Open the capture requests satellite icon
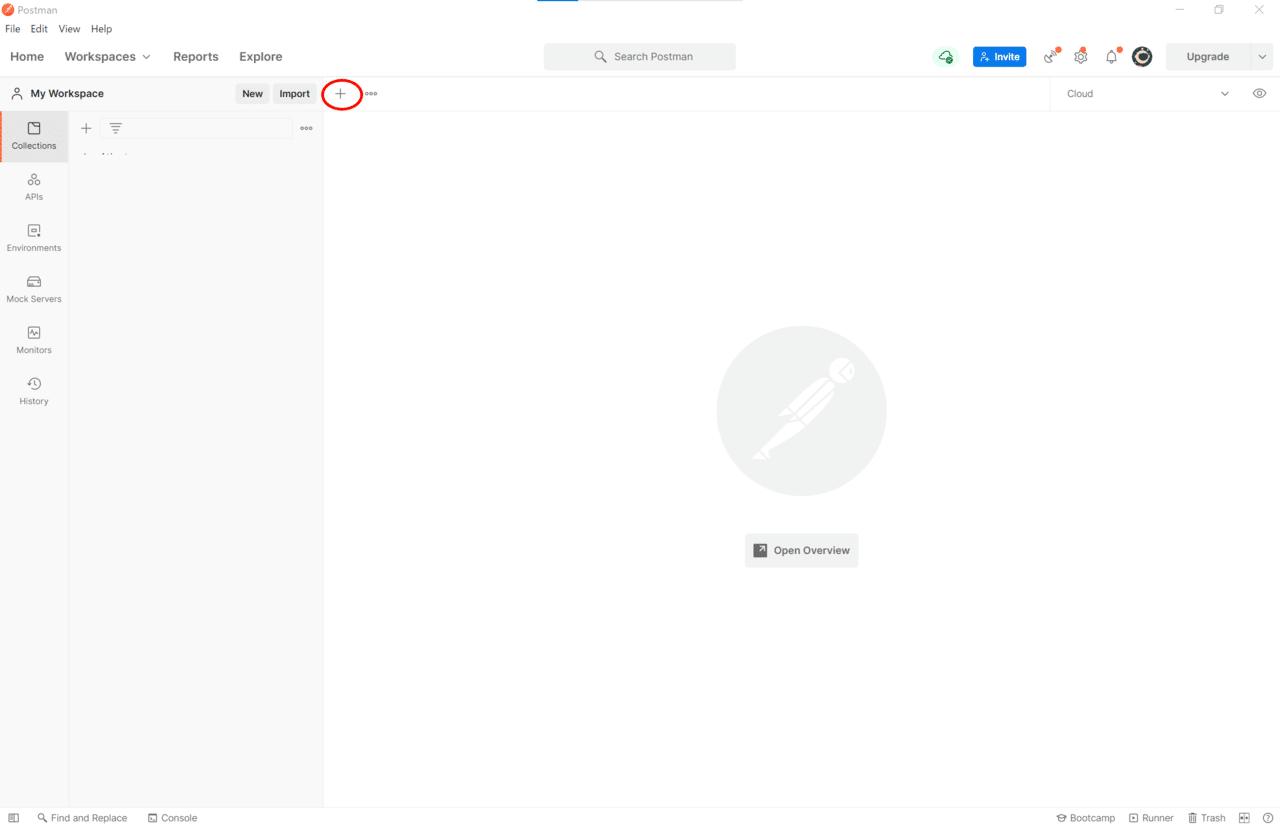Viewport: 1280px width, 827px height. (1051, 57)
